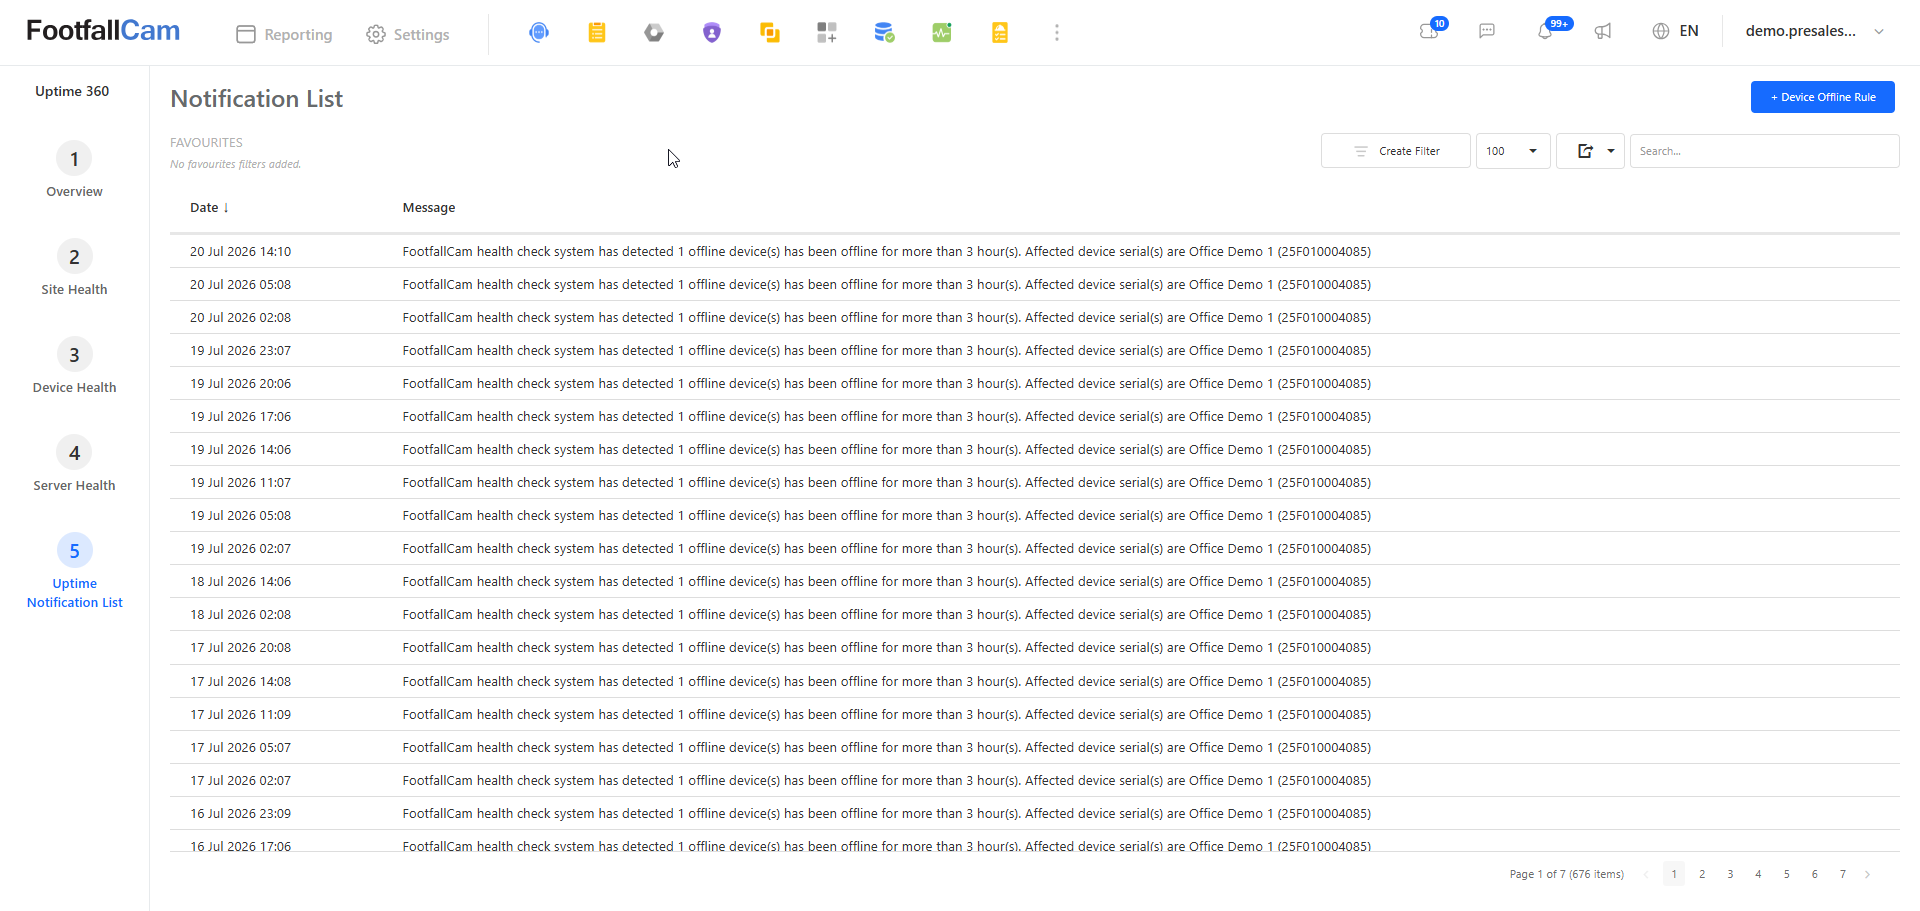The width and height of the screenshot is (1920, 911).
Task: Open the ticket icon with badge 10
Action: tap(1431, 30)
